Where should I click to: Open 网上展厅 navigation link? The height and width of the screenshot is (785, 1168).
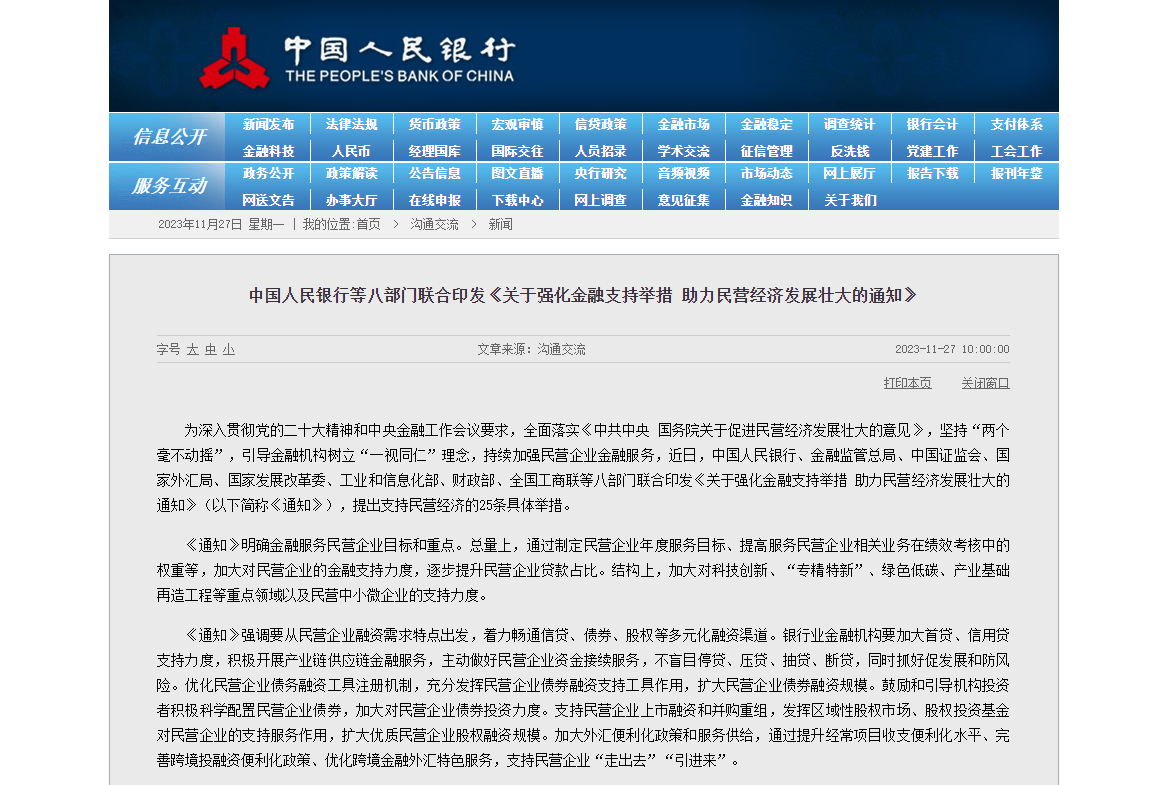pyautogui.click(x=849, y=174)
